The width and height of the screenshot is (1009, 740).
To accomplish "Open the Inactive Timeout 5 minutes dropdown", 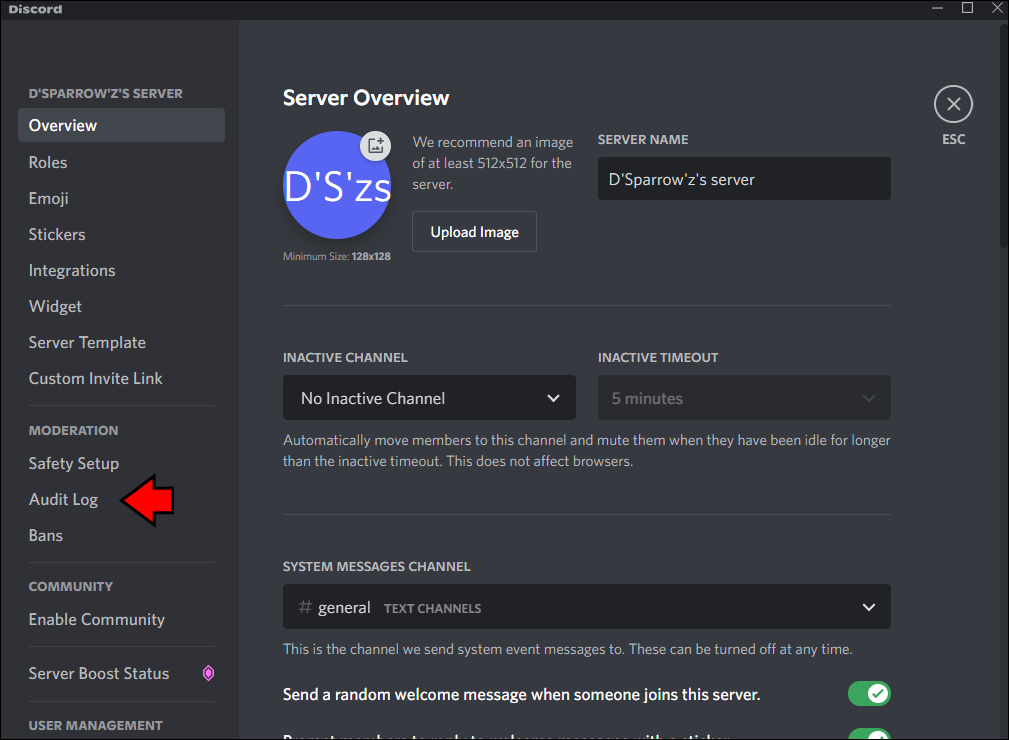I will pos(744,398).
